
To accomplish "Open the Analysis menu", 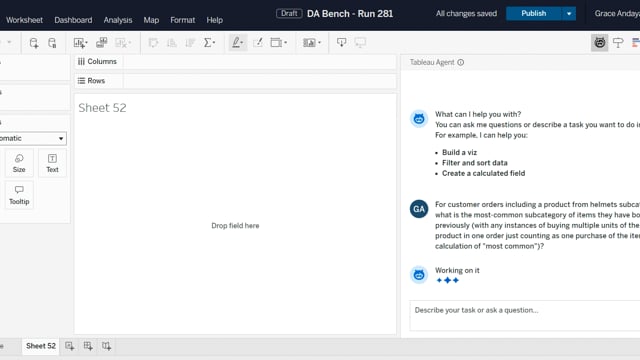I will [118, 20].
